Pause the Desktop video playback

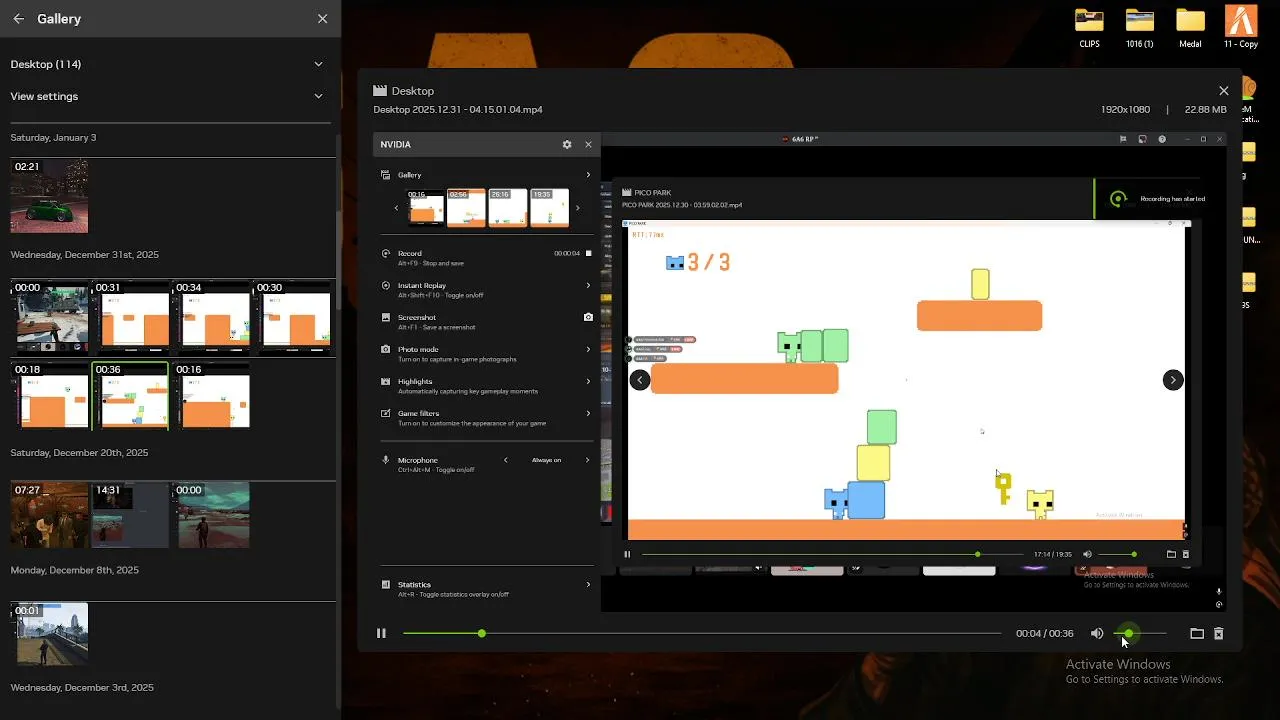pyautogui.click(x=381, y=633)
